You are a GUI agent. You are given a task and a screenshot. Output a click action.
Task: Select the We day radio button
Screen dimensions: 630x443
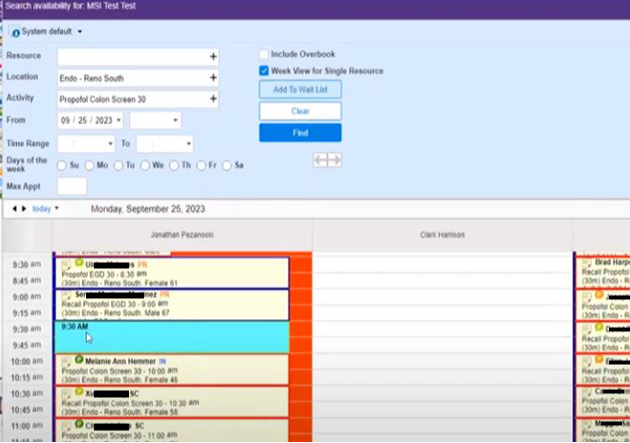pos(145,165)
